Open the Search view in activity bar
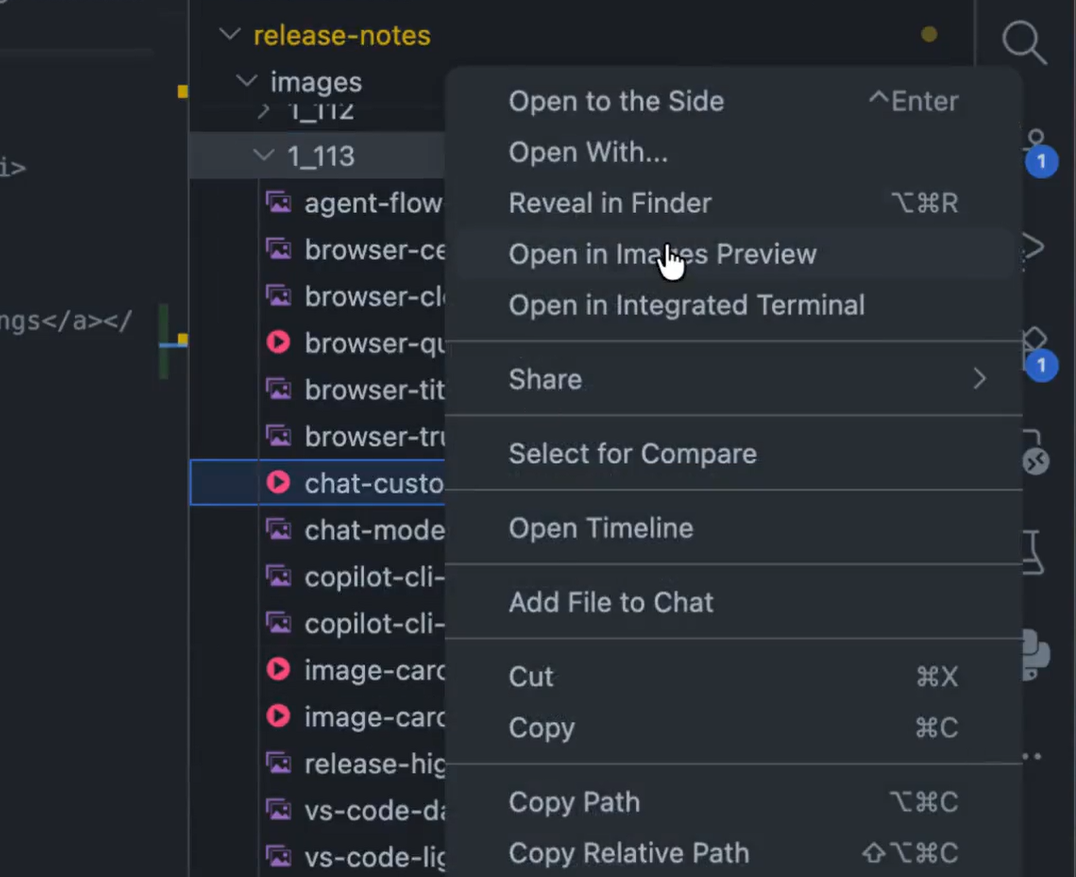This screenshot has width=1076, height=877. 1024,42
